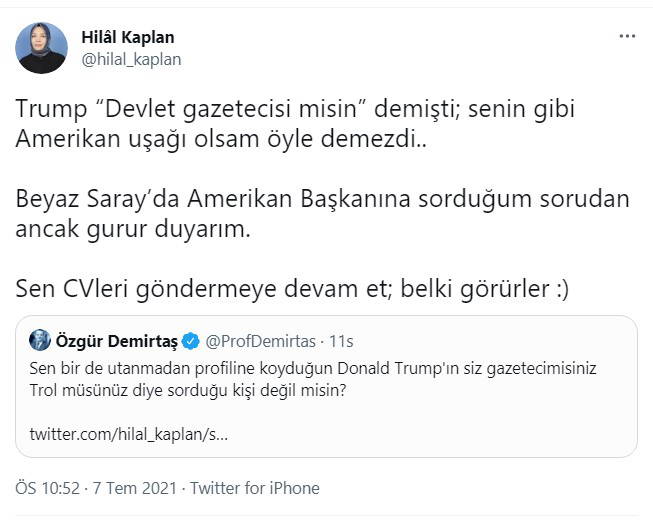Click the ÖS 10:52 time link

(48, 488)
